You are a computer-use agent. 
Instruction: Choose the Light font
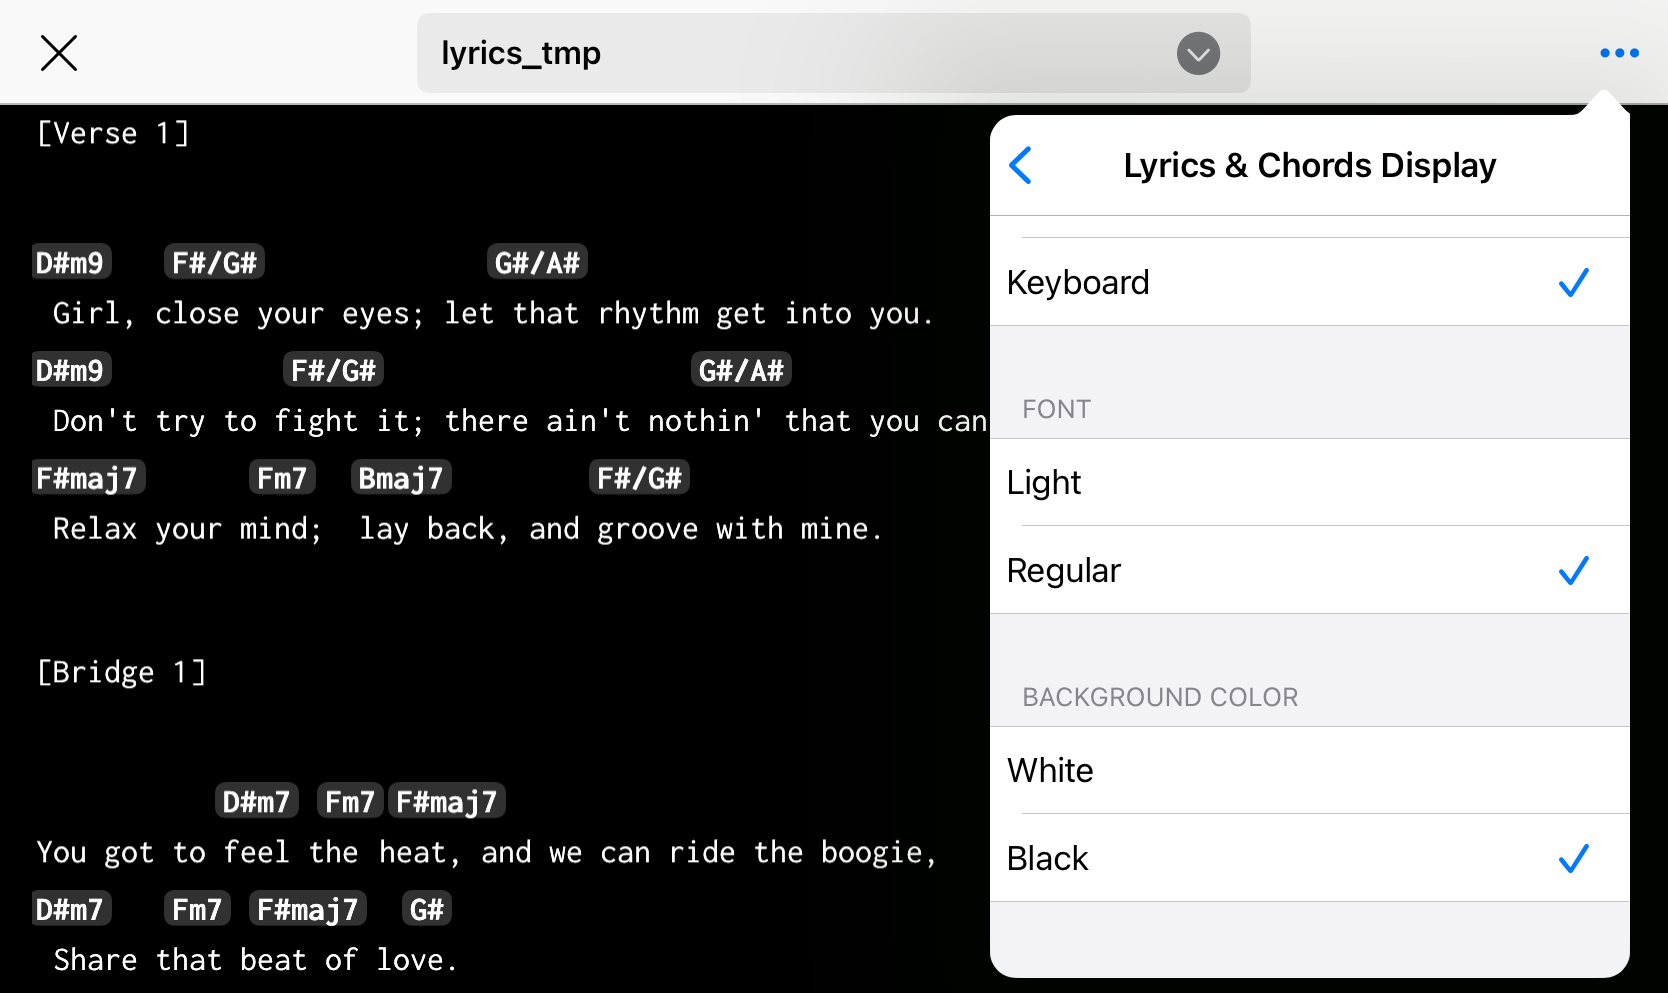tap(1309, 482)
